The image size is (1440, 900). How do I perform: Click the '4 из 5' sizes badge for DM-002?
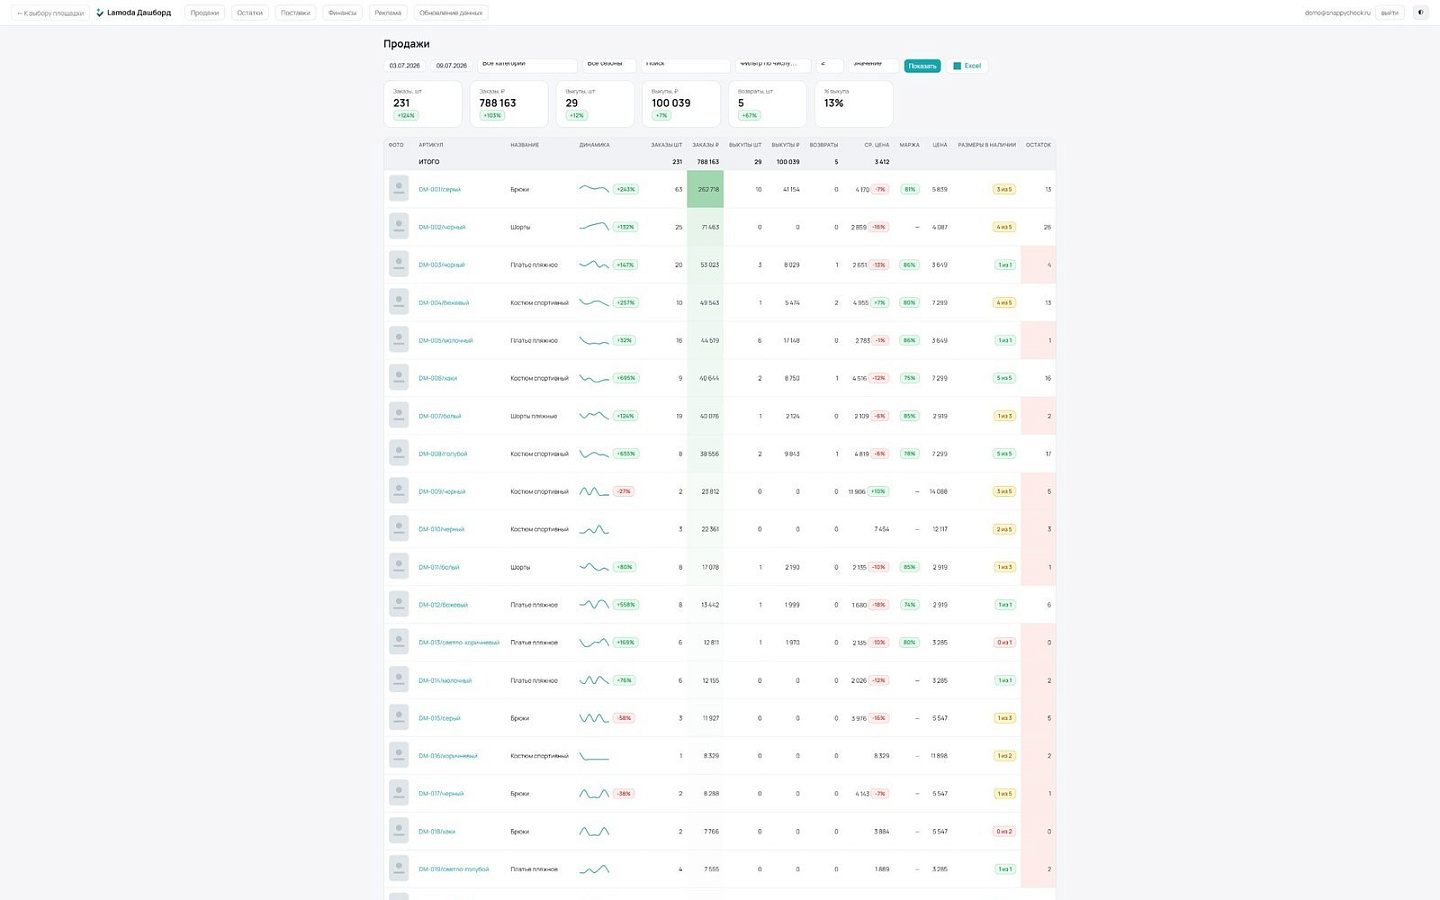1004,227
